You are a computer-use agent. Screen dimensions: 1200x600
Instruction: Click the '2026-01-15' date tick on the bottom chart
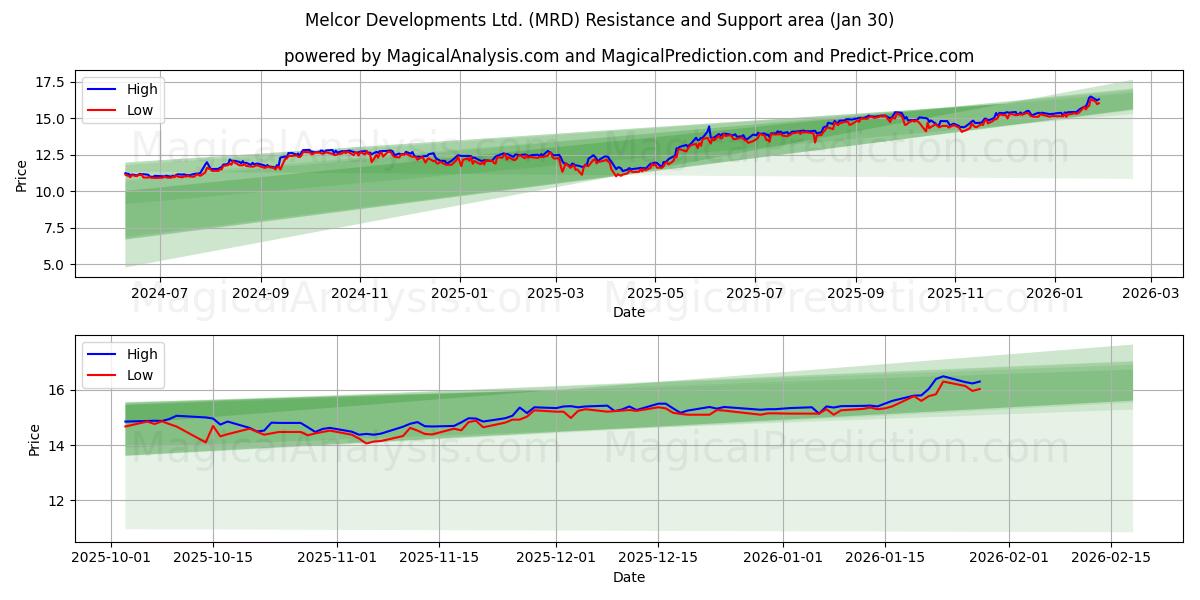884,560
